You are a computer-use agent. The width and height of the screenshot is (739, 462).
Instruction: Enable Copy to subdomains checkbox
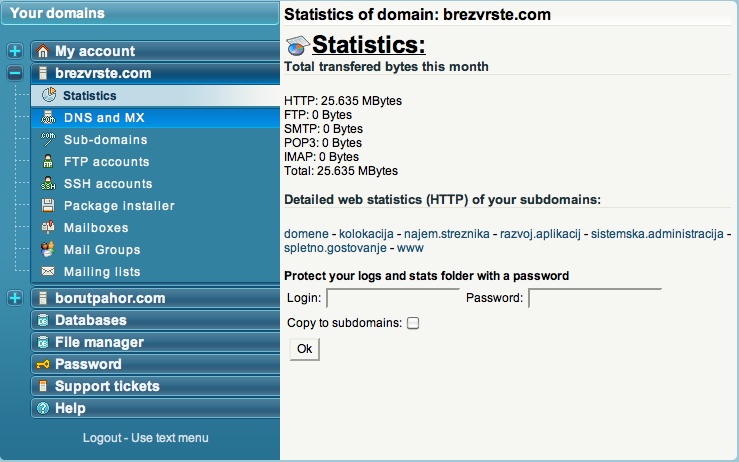pyautogui.click(x=413, y=323)
